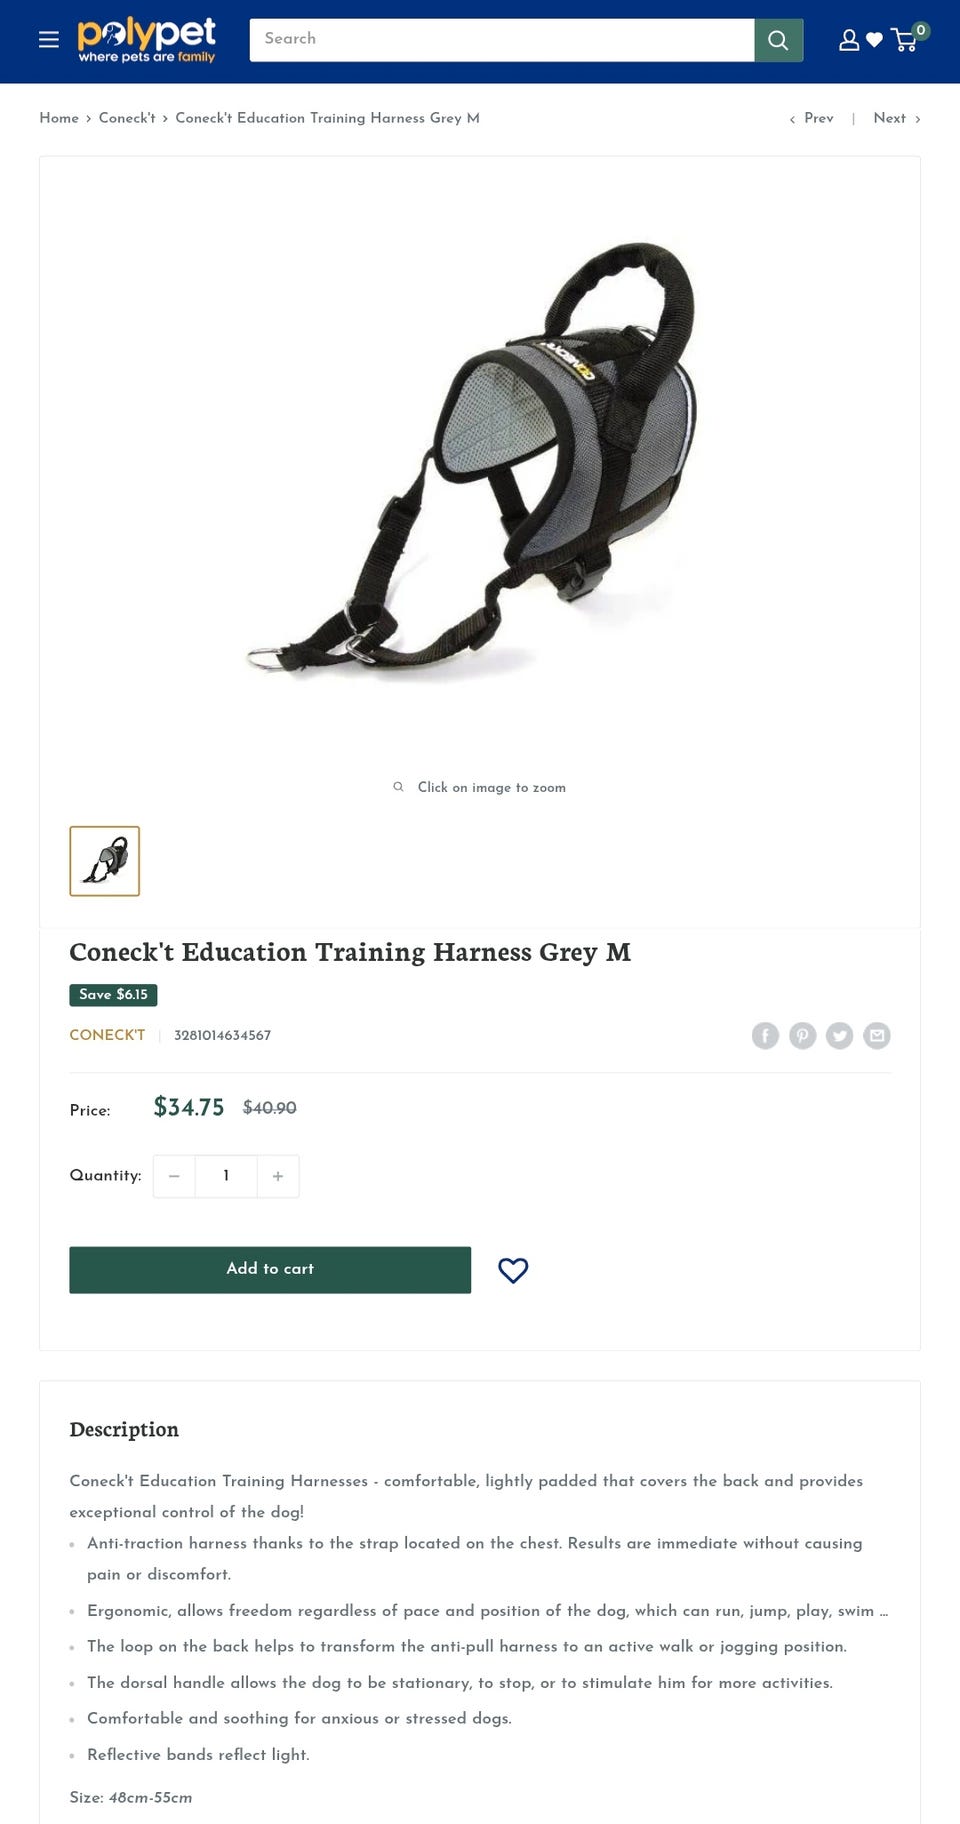Share product on Facebook
The height and width of the screenshot is (1824, 960).
(x=765, y=1035)
